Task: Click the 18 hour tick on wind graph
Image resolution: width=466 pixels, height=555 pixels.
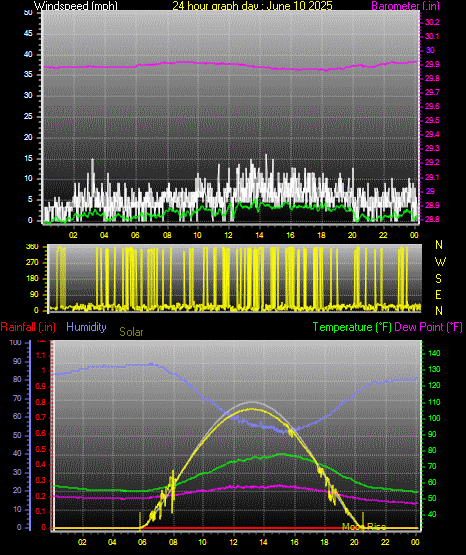Action: click(x=322, y=235)
